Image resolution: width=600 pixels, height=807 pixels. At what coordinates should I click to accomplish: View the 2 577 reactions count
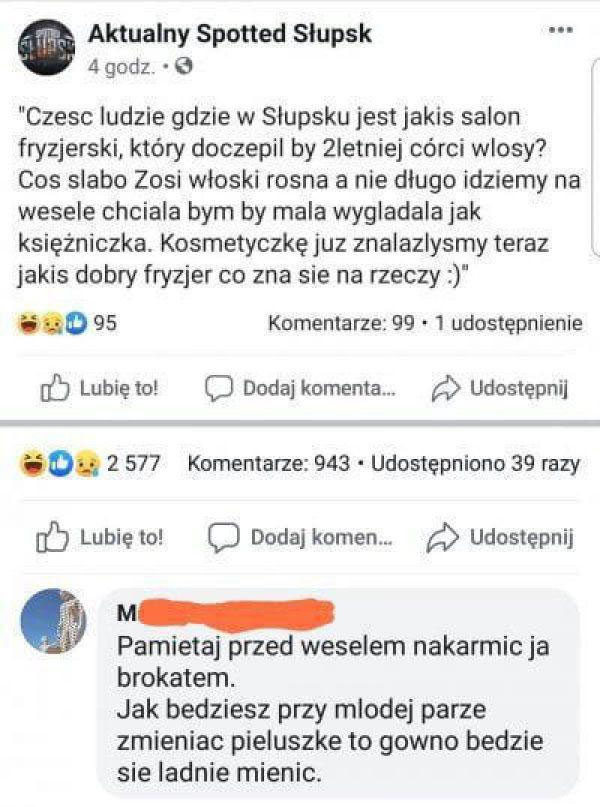tap(134, 463)
